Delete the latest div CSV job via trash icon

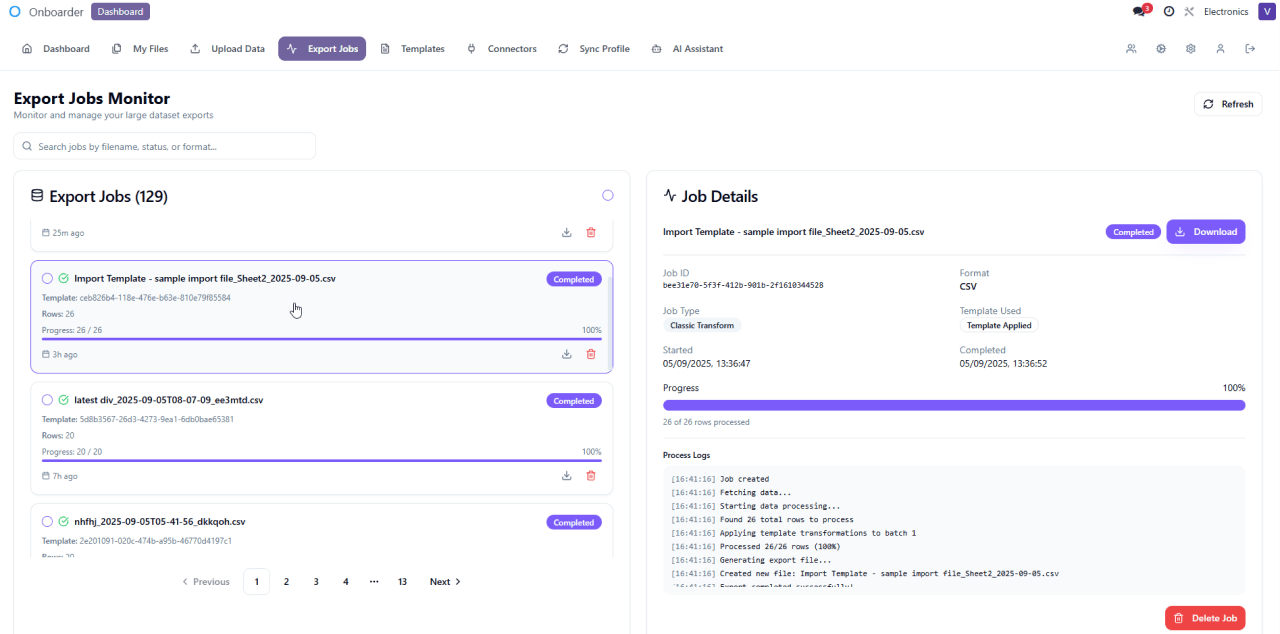coord(591,476)
